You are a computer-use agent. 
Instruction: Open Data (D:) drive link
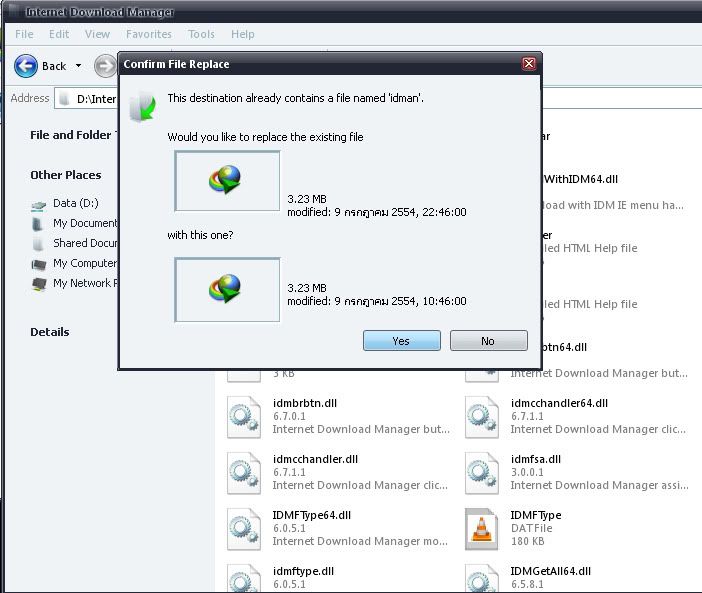click(x=76, y=203)
